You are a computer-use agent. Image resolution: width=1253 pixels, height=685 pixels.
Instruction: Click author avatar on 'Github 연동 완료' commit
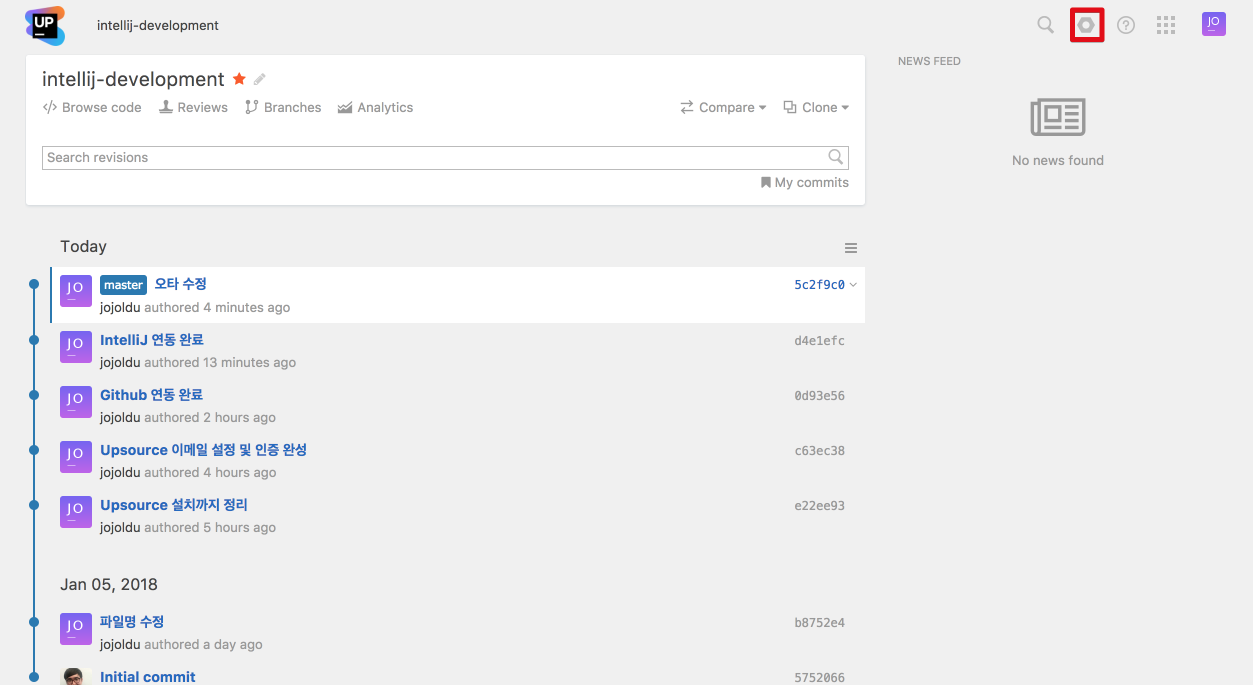coord(76,402)
